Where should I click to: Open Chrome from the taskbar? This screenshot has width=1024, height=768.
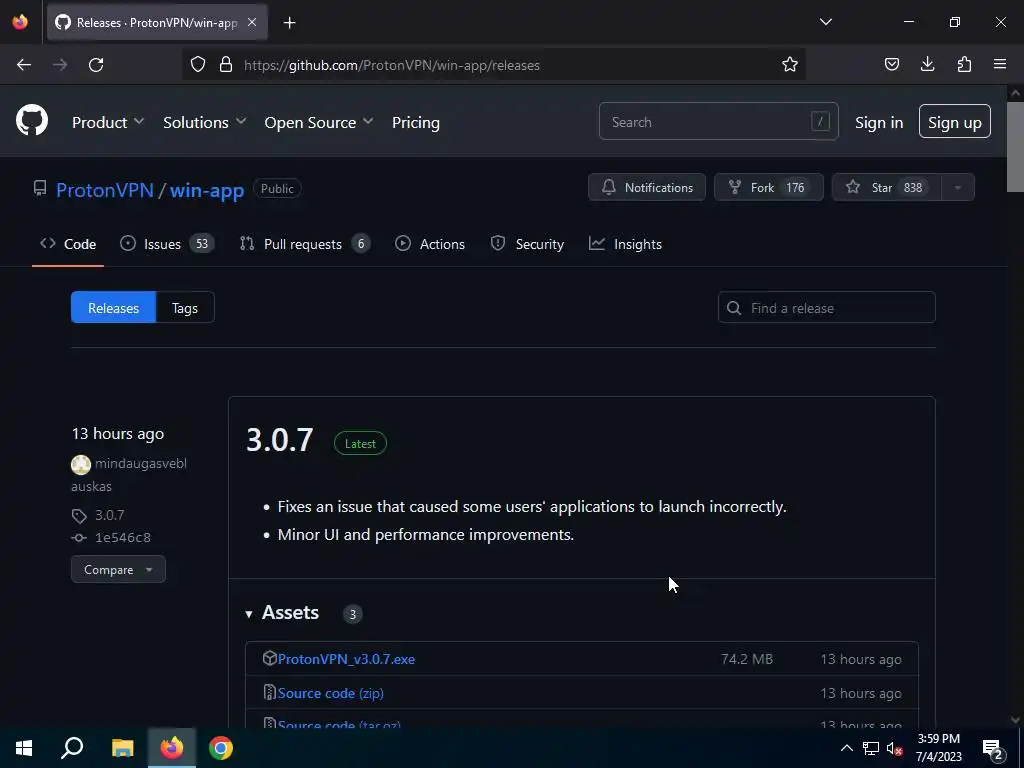point(221,748)
